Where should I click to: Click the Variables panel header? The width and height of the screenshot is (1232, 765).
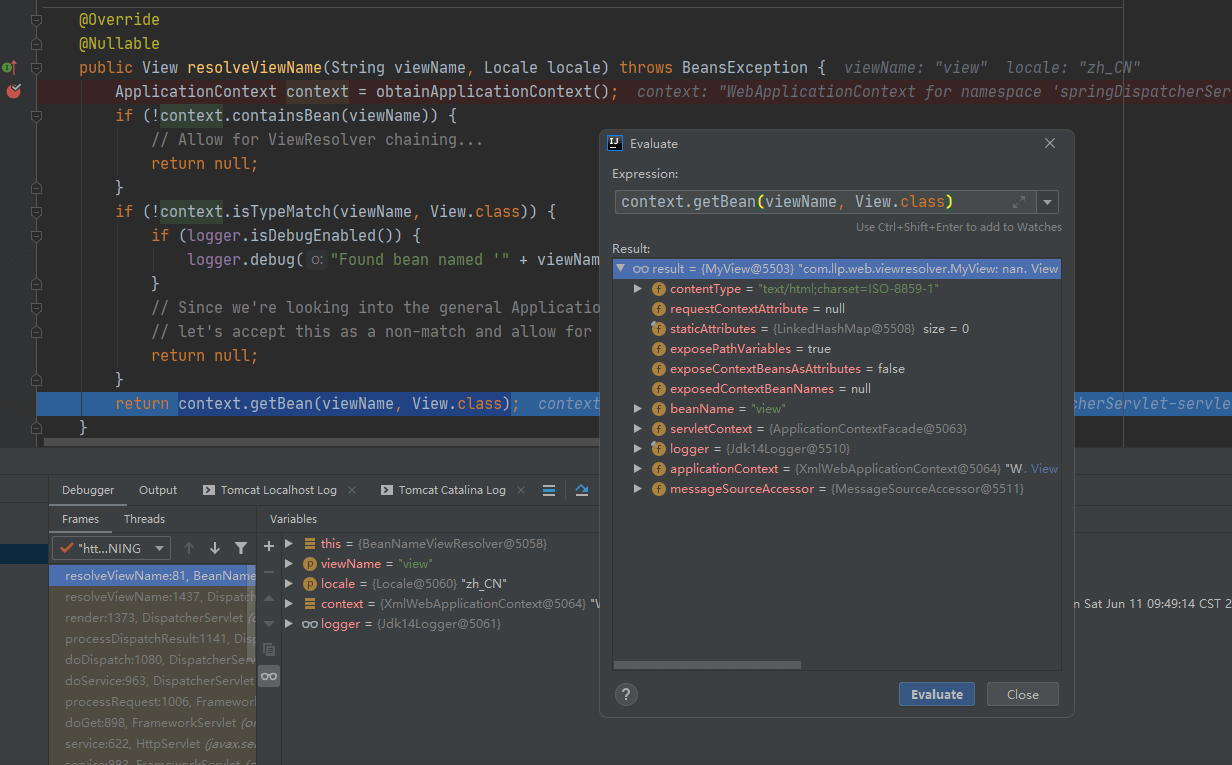[293, 519]
